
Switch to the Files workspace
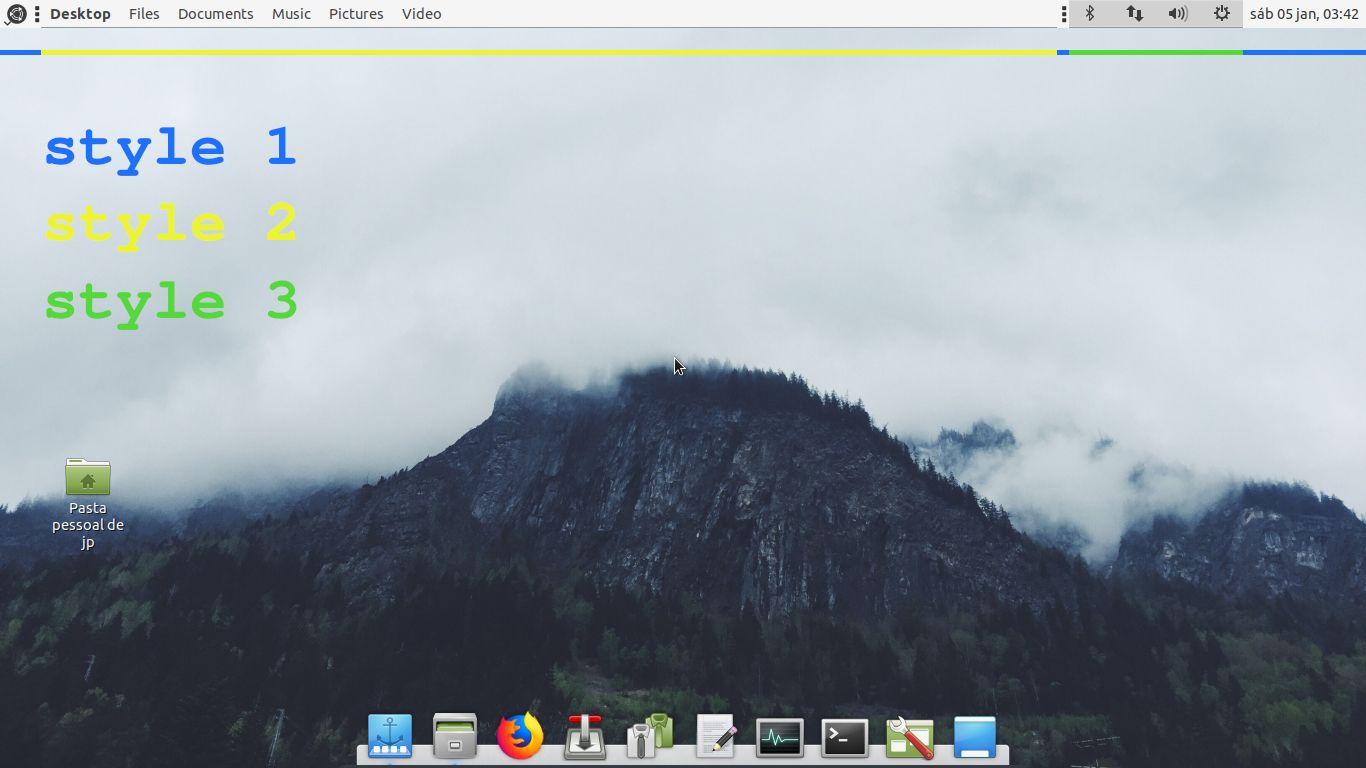pyautogui.click(x=144, y=14)
